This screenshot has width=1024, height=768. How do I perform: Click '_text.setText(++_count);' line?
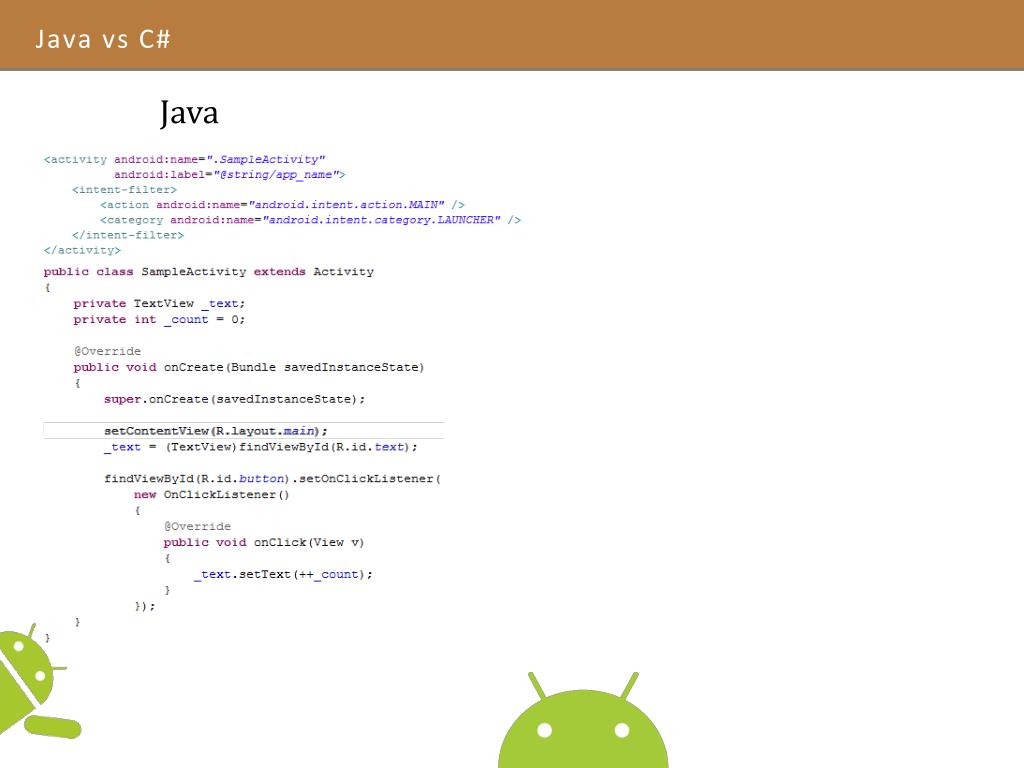coord(283,575)
